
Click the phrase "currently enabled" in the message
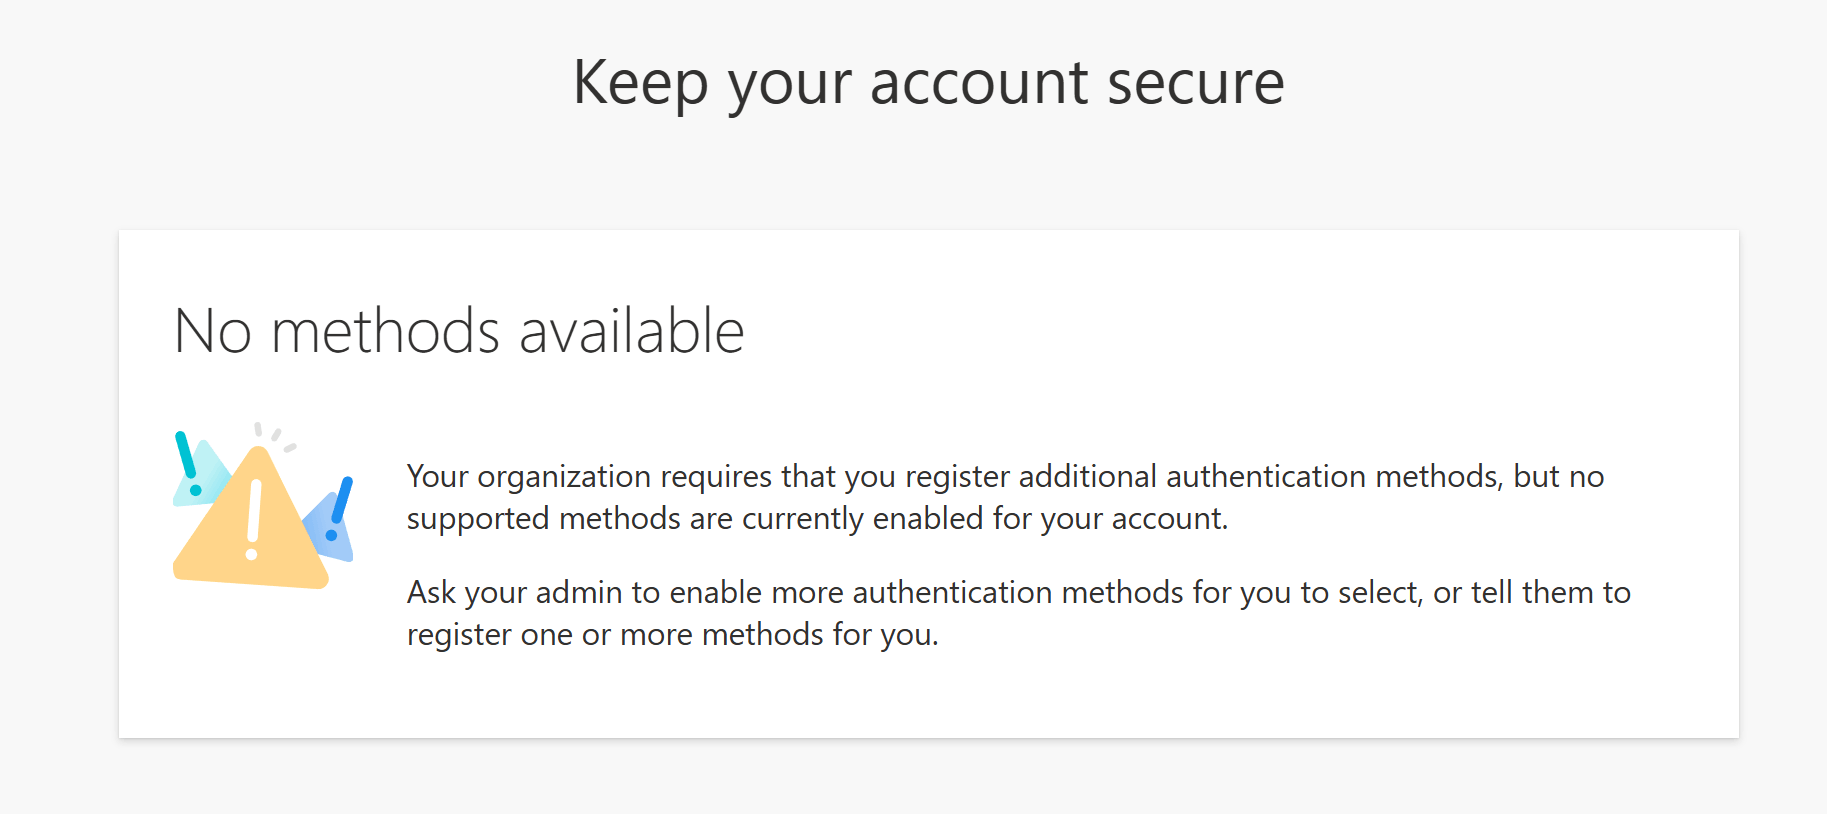[862, 519]
